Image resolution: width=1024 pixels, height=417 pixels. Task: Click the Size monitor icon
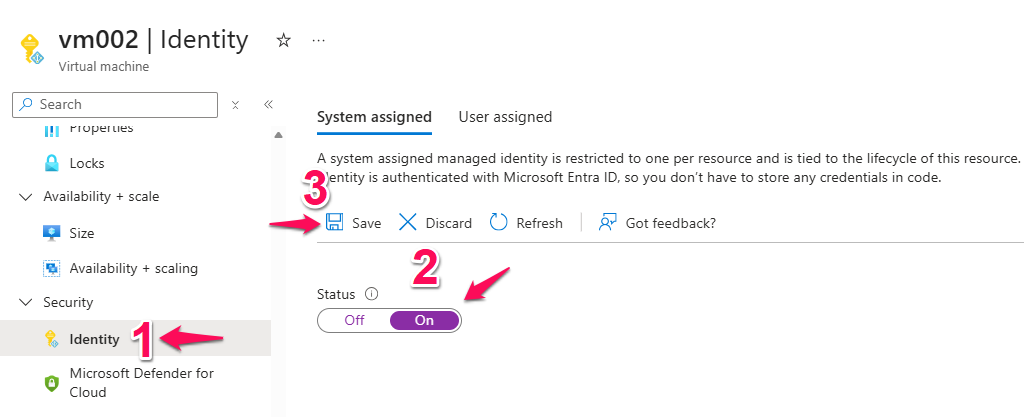pos(52,233)
